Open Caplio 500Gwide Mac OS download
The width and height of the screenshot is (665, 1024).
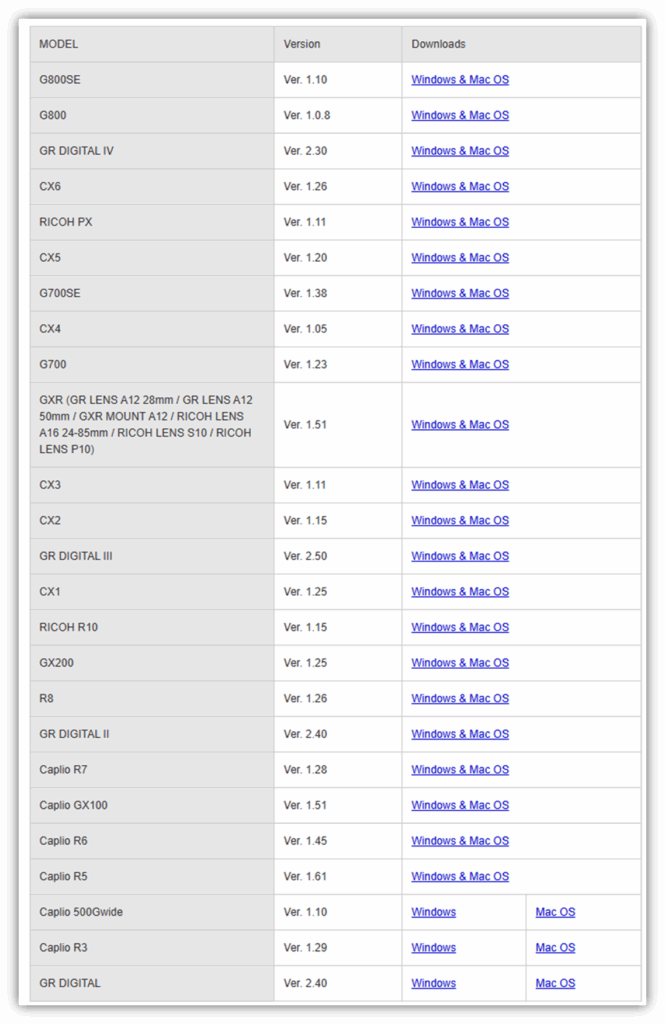(555, 912)
